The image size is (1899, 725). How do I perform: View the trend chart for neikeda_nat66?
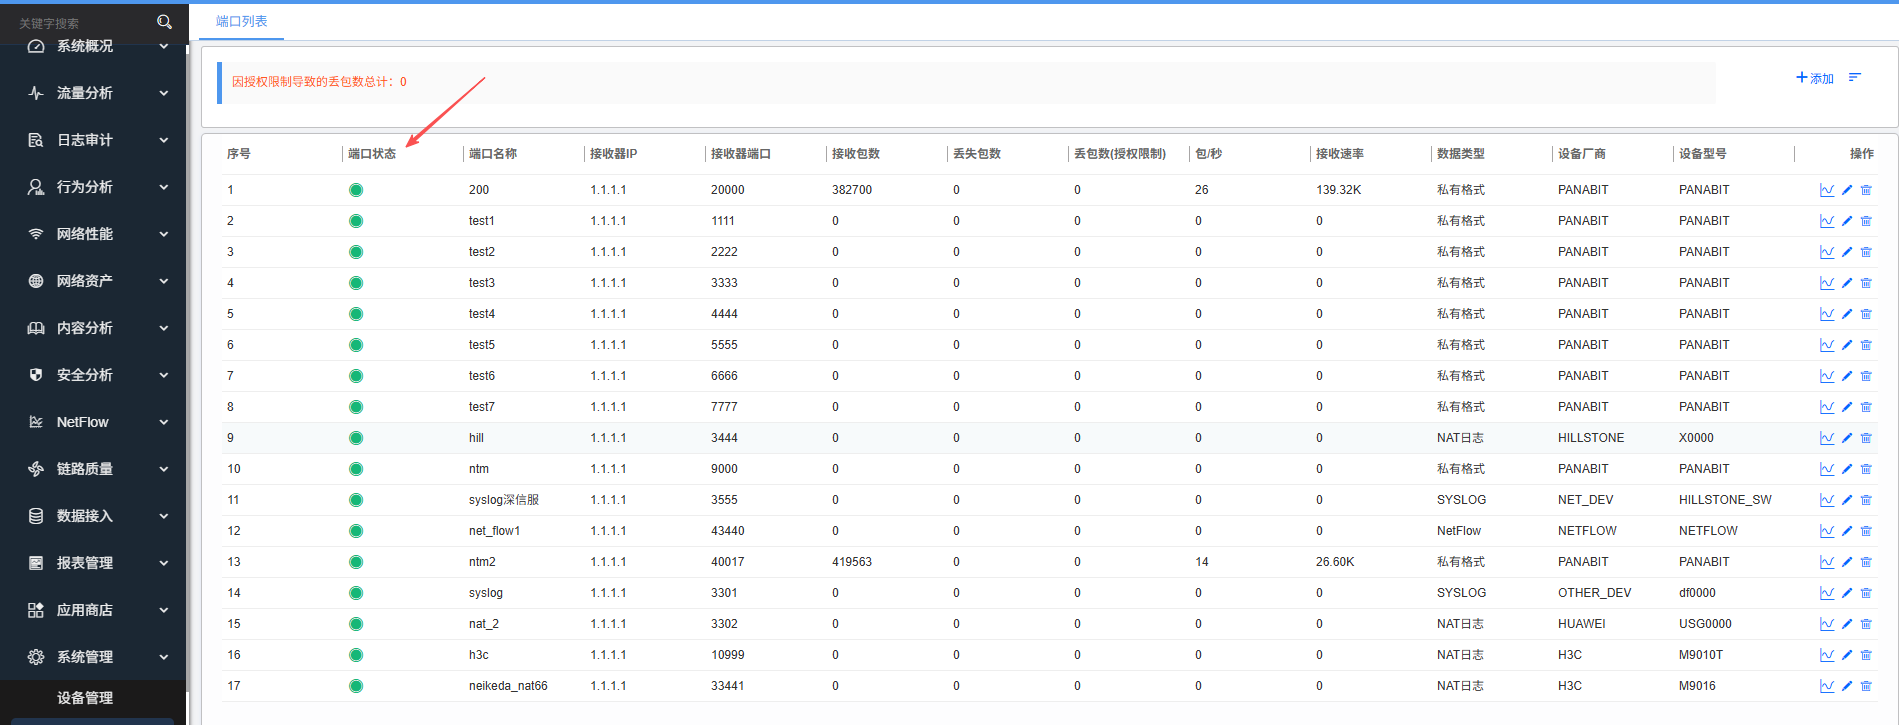click(1826, 686)
